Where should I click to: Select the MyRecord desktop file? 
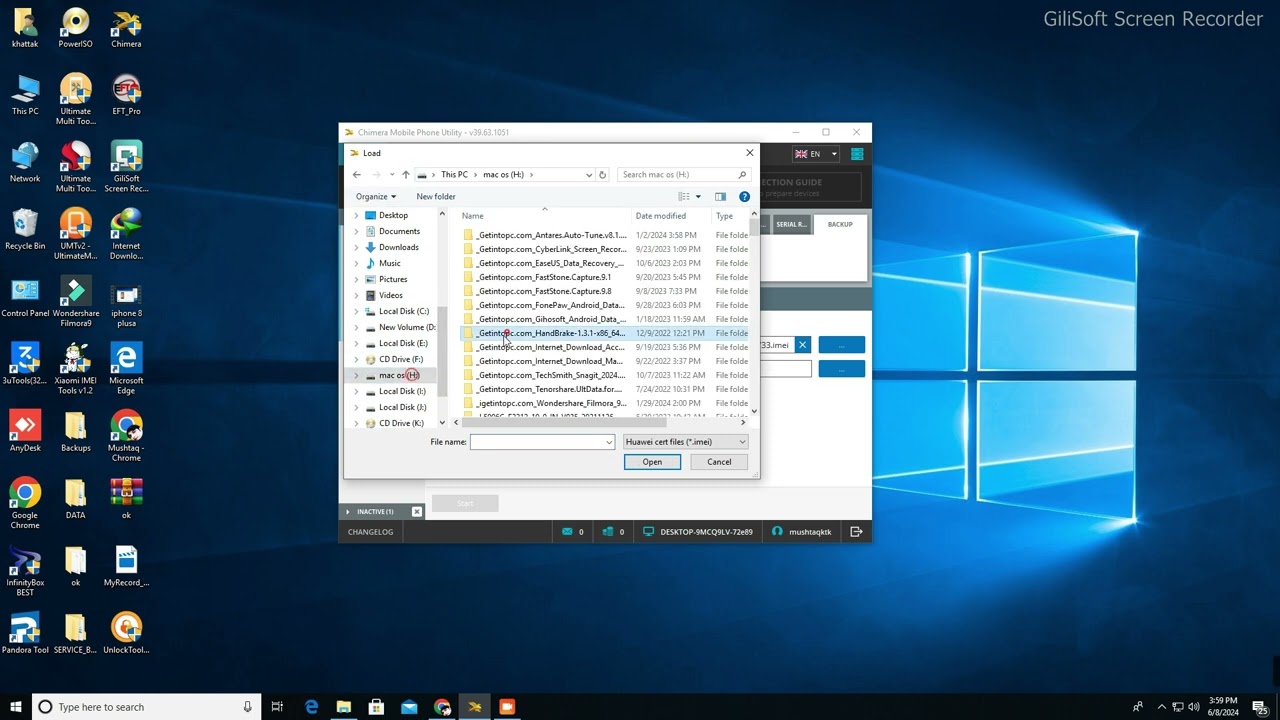(x=126, y=566)
